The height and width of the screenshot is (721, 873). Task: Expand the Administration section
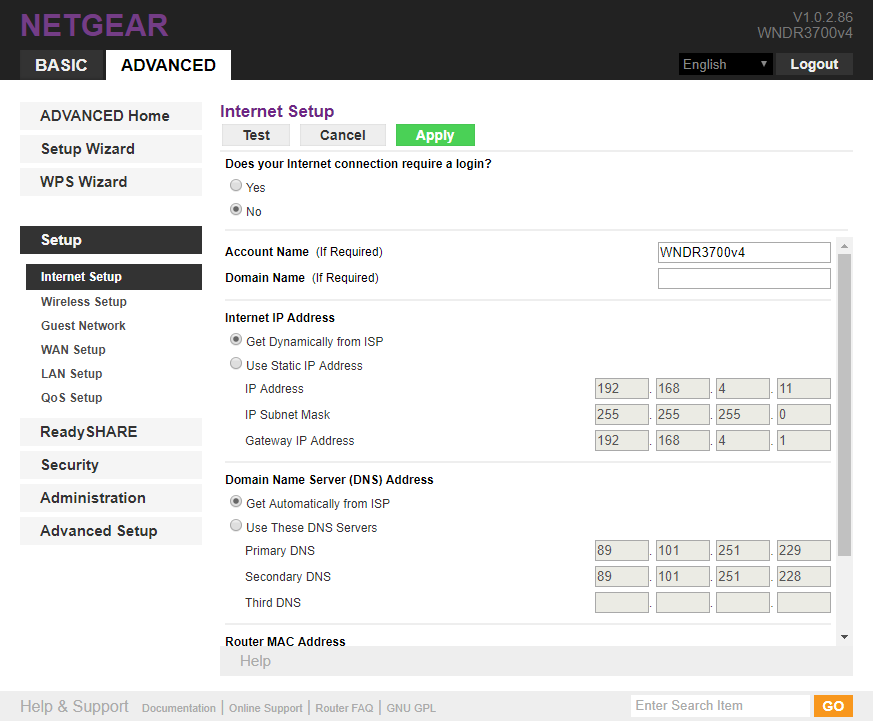tap(111, 498)
